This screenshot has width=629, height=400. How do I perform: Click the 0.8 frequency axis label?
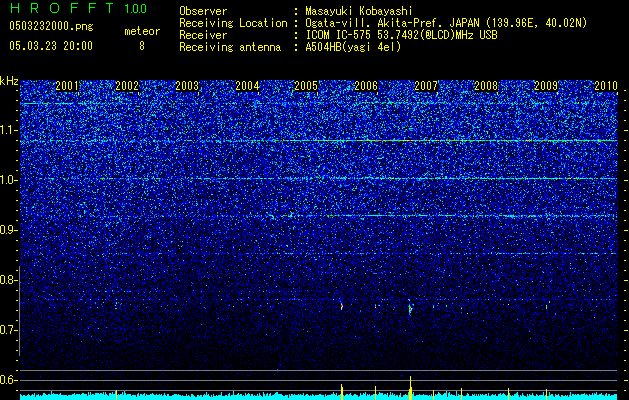coord(9,280)
